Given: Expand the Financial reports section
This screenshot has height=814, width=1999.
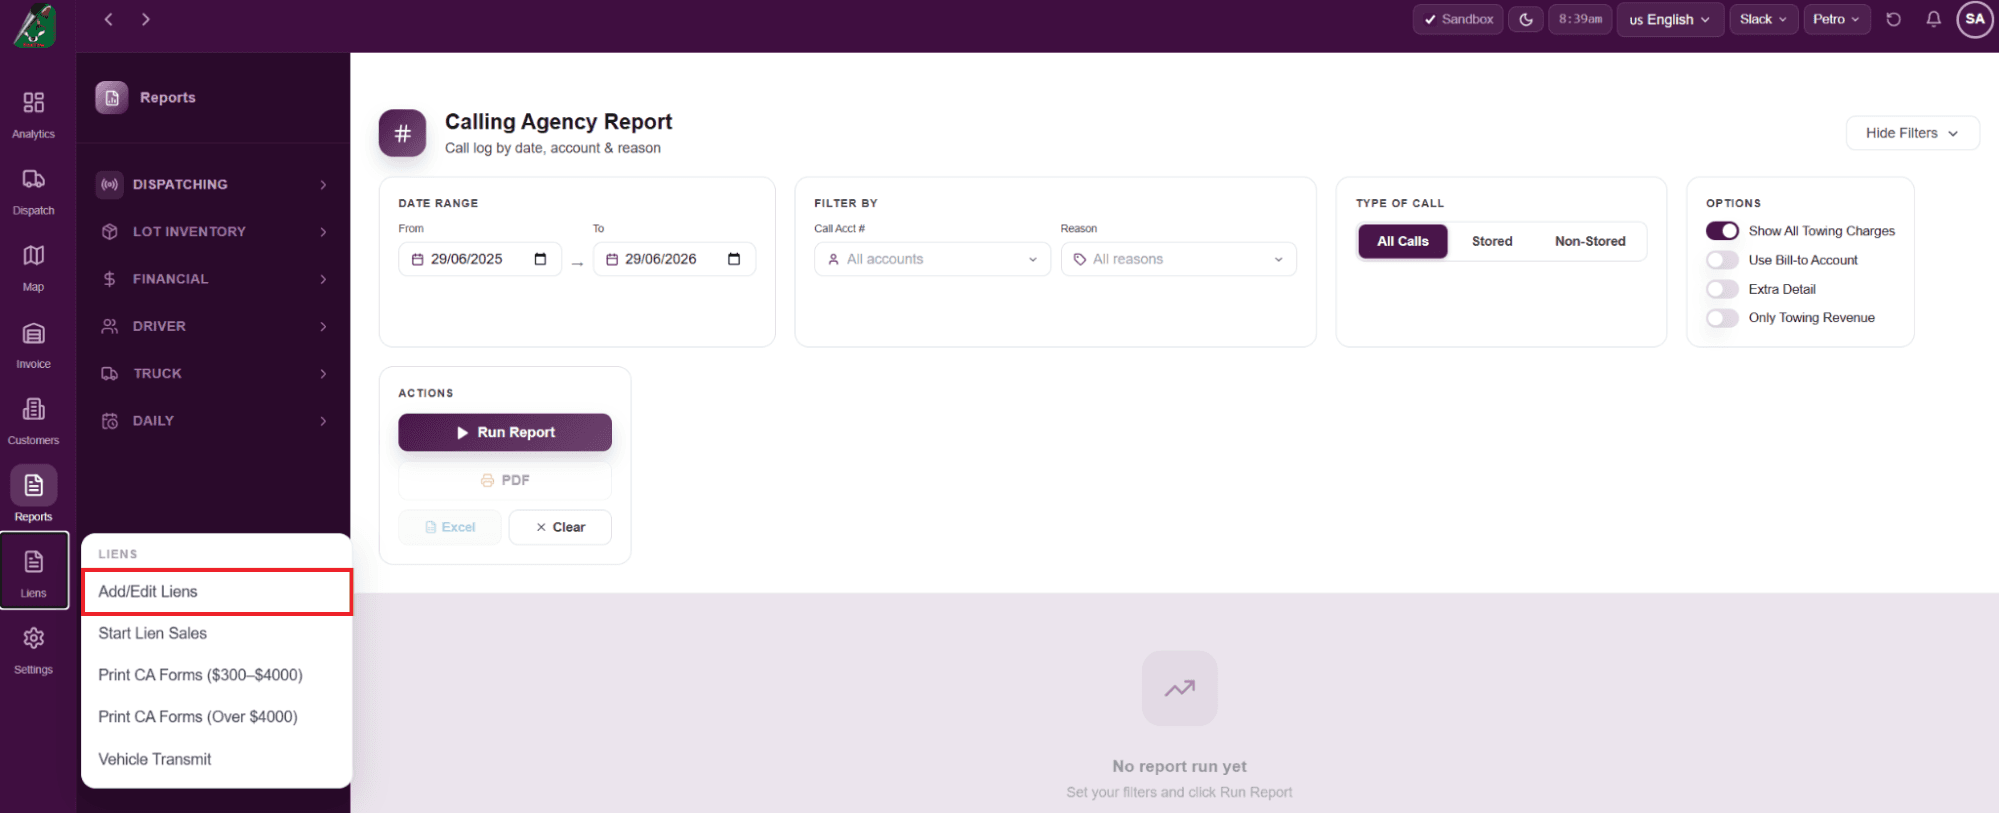Looking at the screenshot, I should (214, 279).
